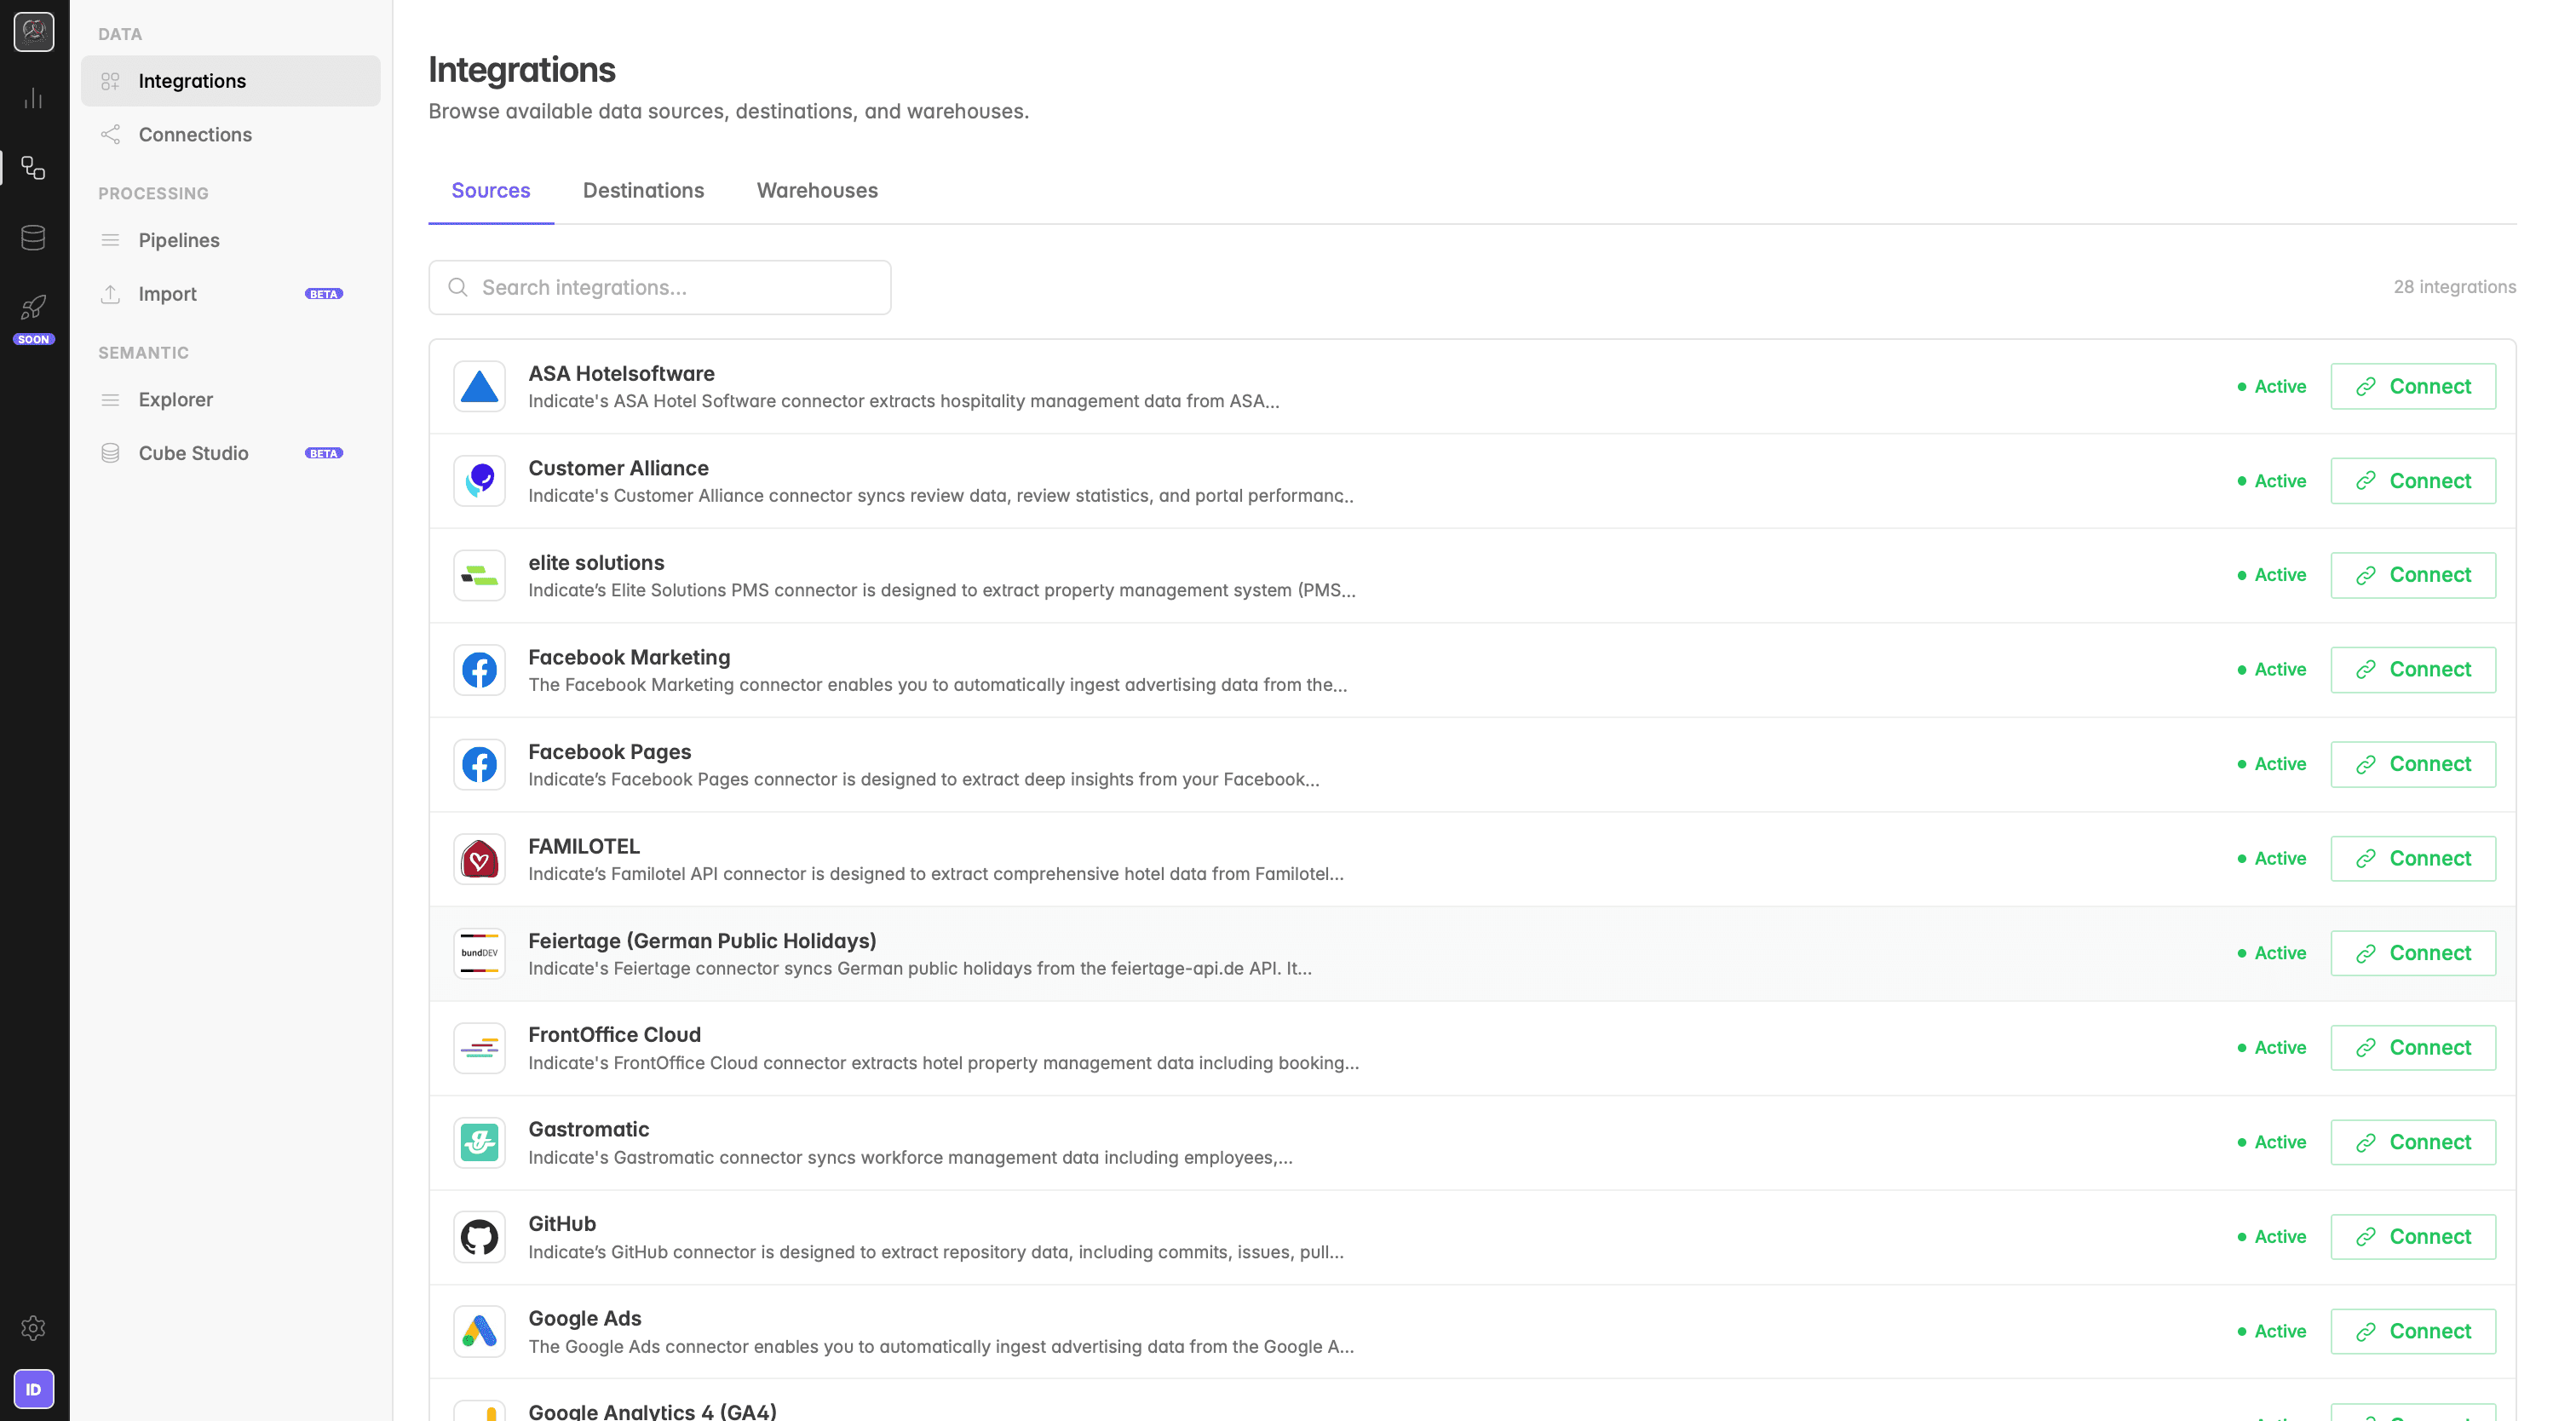This screenshot has width=2576, height=1421.
Task: Click the FAMILOTEL heart logo
Action: click(x=479, y=859)
